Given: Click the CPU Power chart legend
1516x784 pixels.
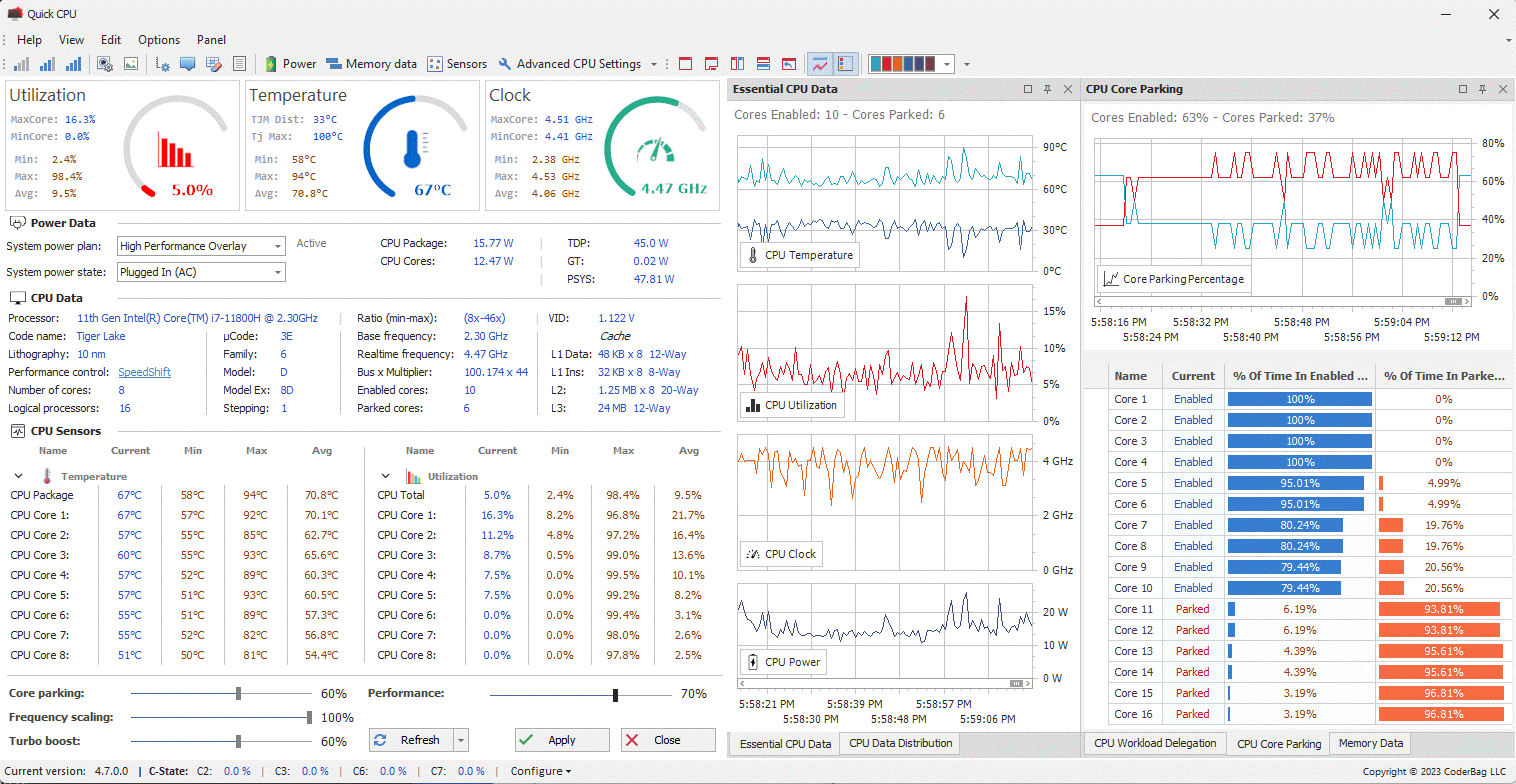Looking at the screenshot, I should 783,661.
